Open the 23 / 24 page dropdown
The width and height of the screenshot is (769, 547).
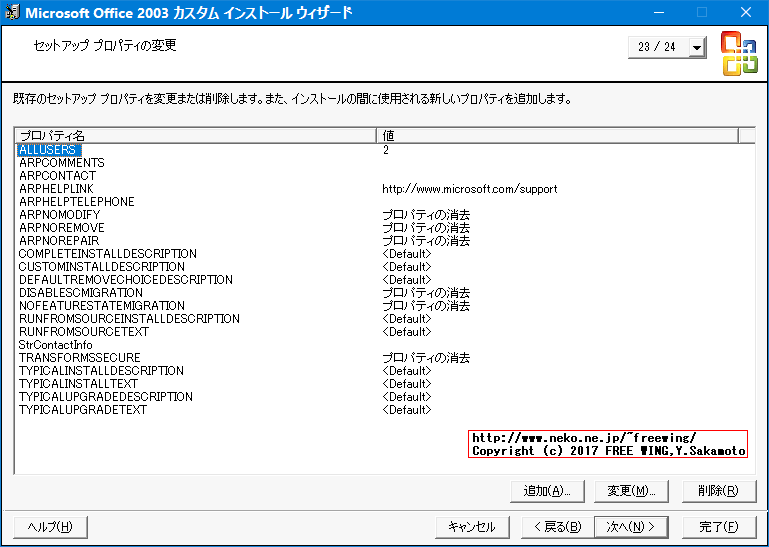coord(696,47)
